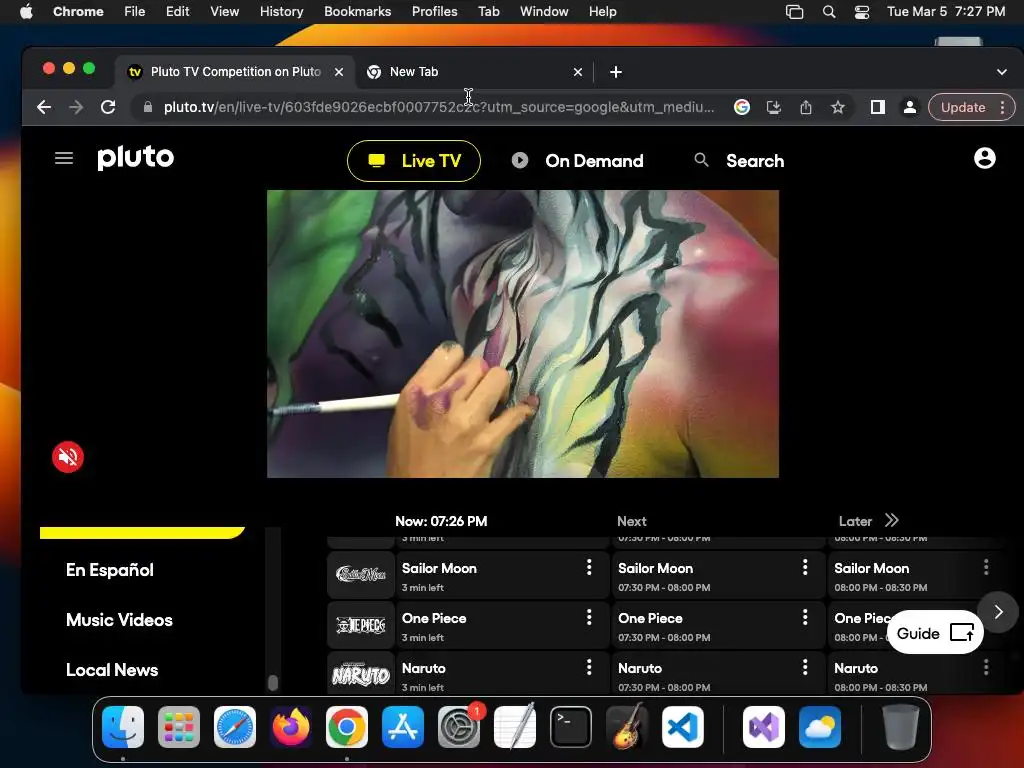Click One Piece 07:30 PM - 08:00 PM listing

tap(718, 625)
